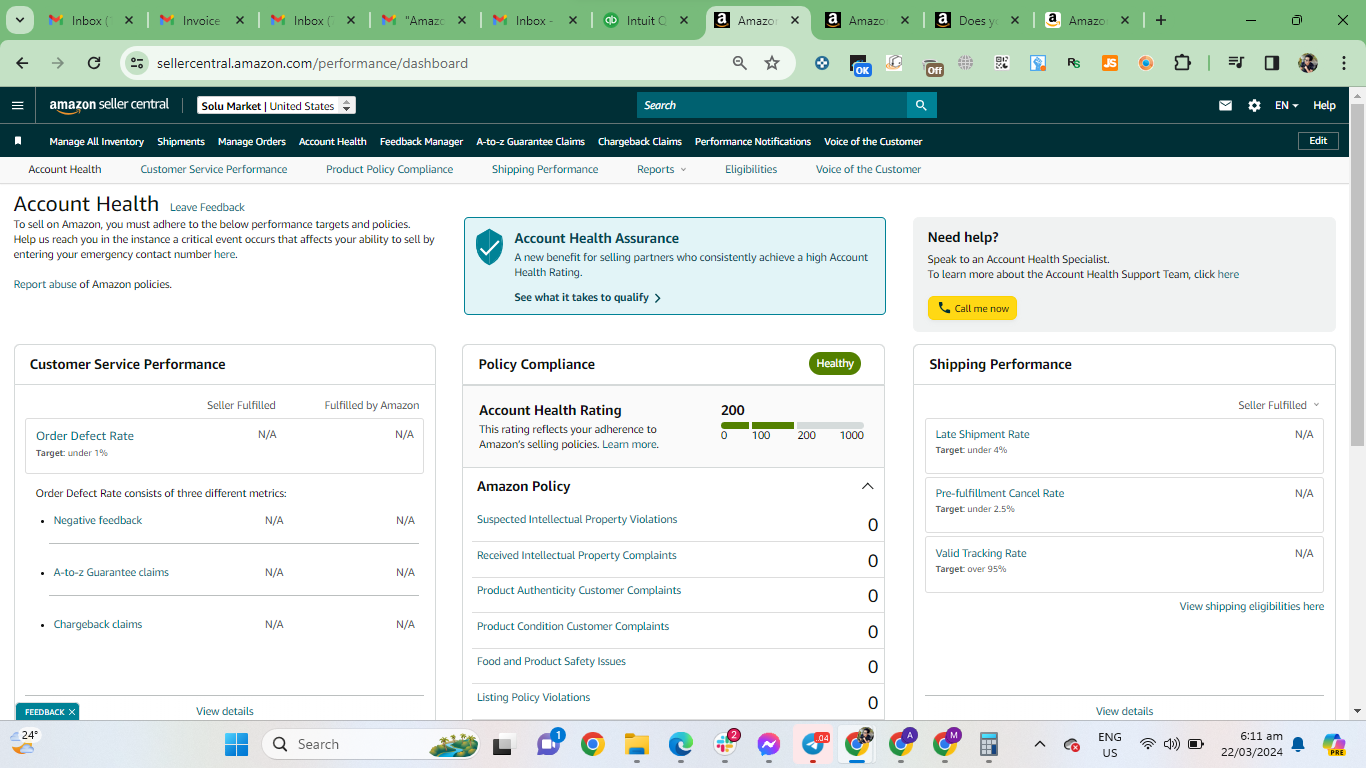The width and height of the screenshot is (1366, 768).
Task: Bookmark this page with the star icon
Action: [772, 63]
